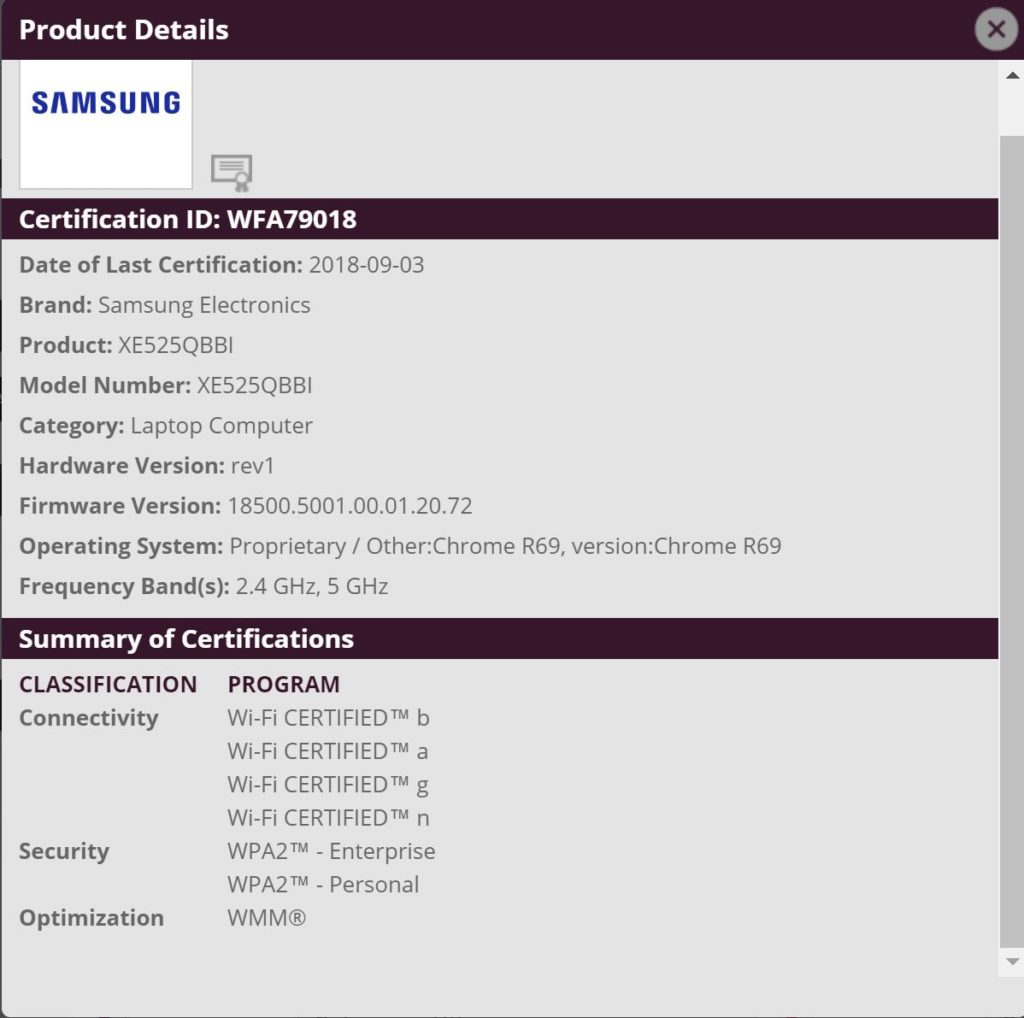Click the Product Details title text
Viewport: 1024px width, 1018px height.
click(124, 30)
